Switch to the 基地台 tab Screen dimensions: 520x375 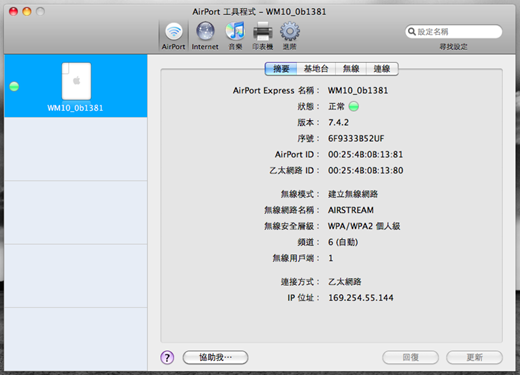[316, 69]
